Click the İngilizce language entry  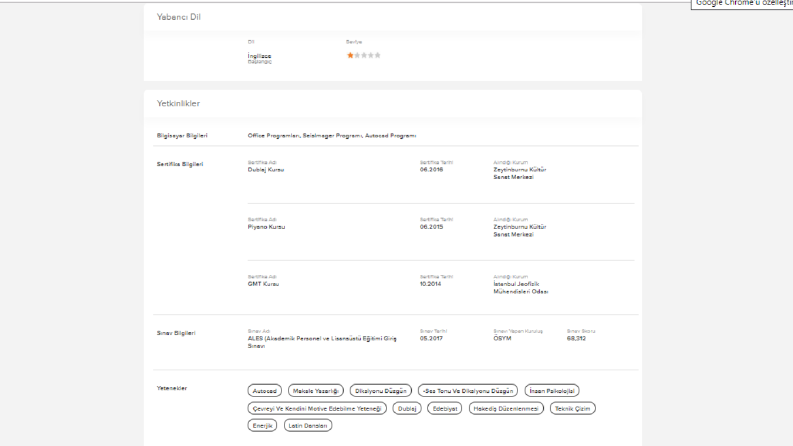pos(259,56)
